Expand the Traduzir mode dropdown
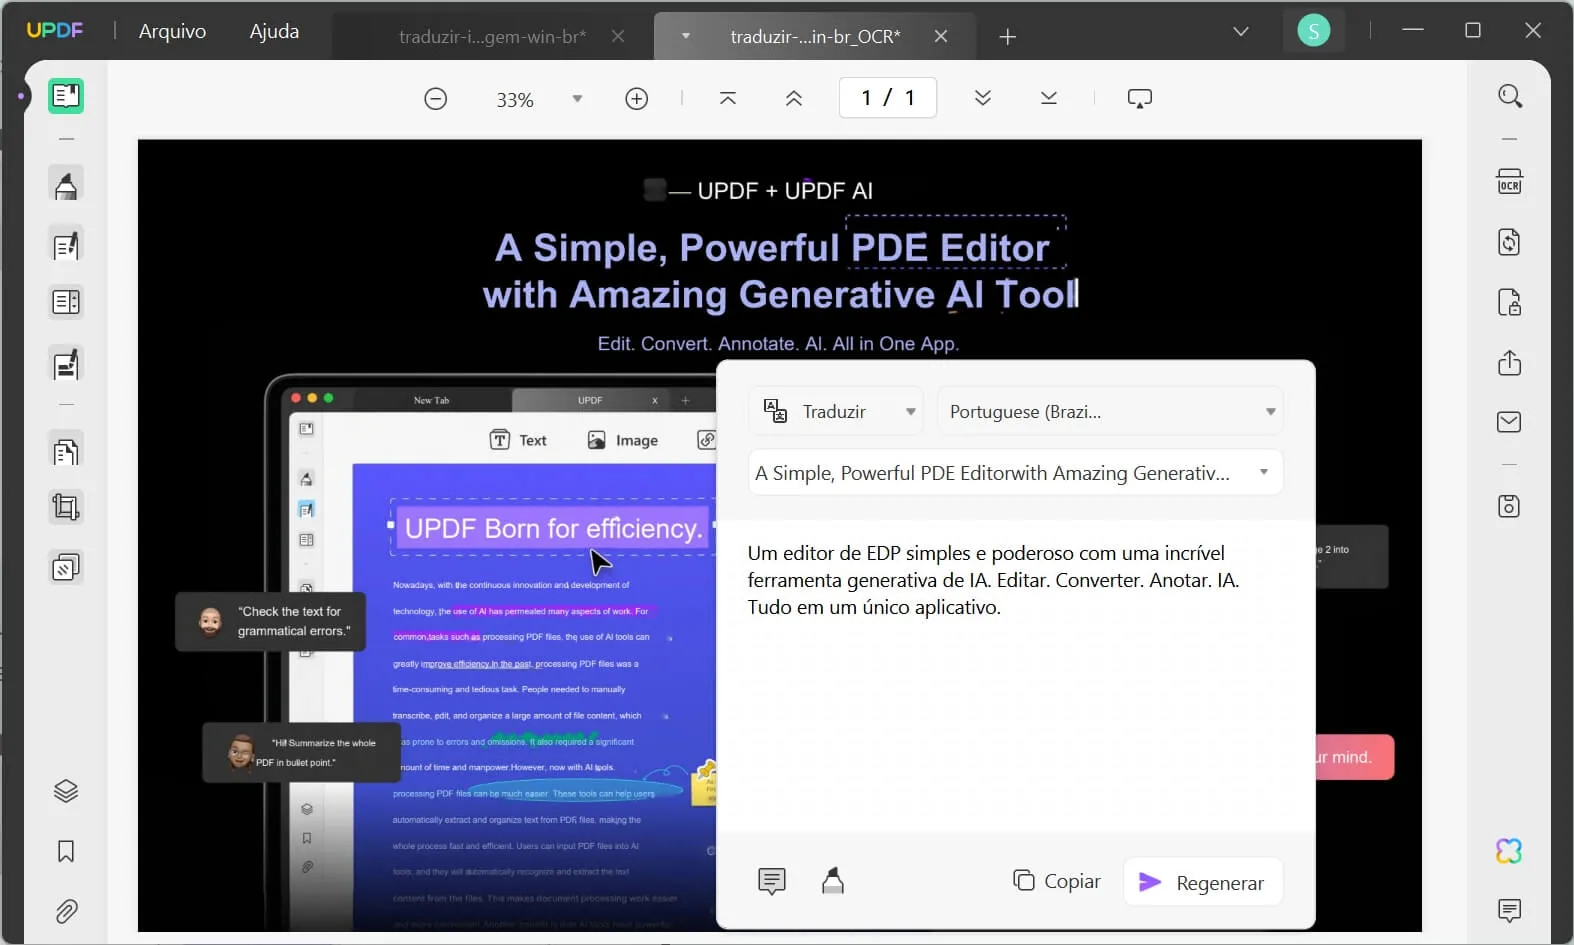This screenshot has width=1574, height=945. [x=910, y=412]
